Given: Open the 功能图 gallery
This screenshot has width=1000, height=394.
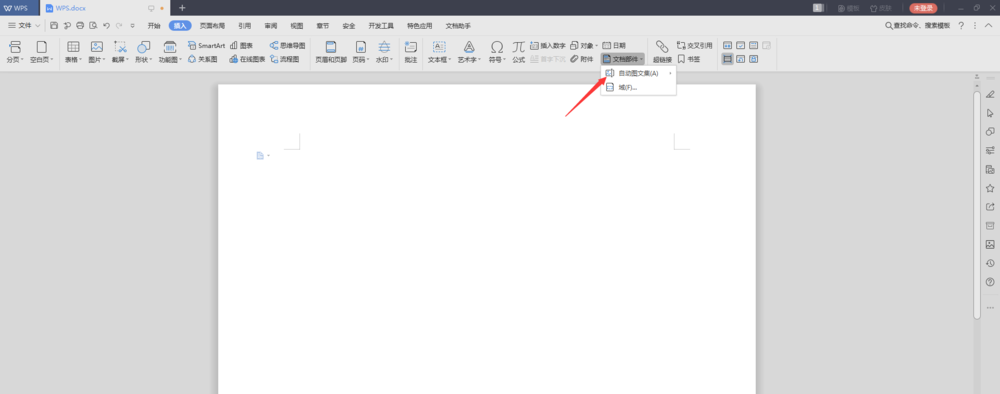Looking at the screenshot, I should 170,52.
